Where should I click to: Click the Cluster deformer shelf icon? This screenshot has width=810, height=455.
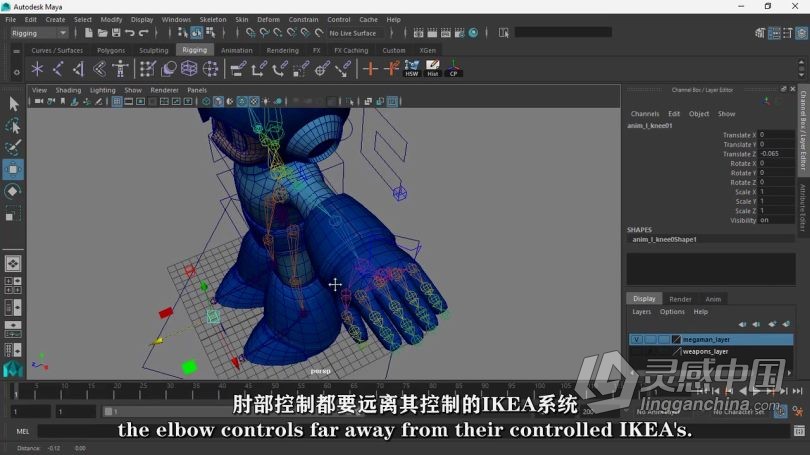(210, 69)
